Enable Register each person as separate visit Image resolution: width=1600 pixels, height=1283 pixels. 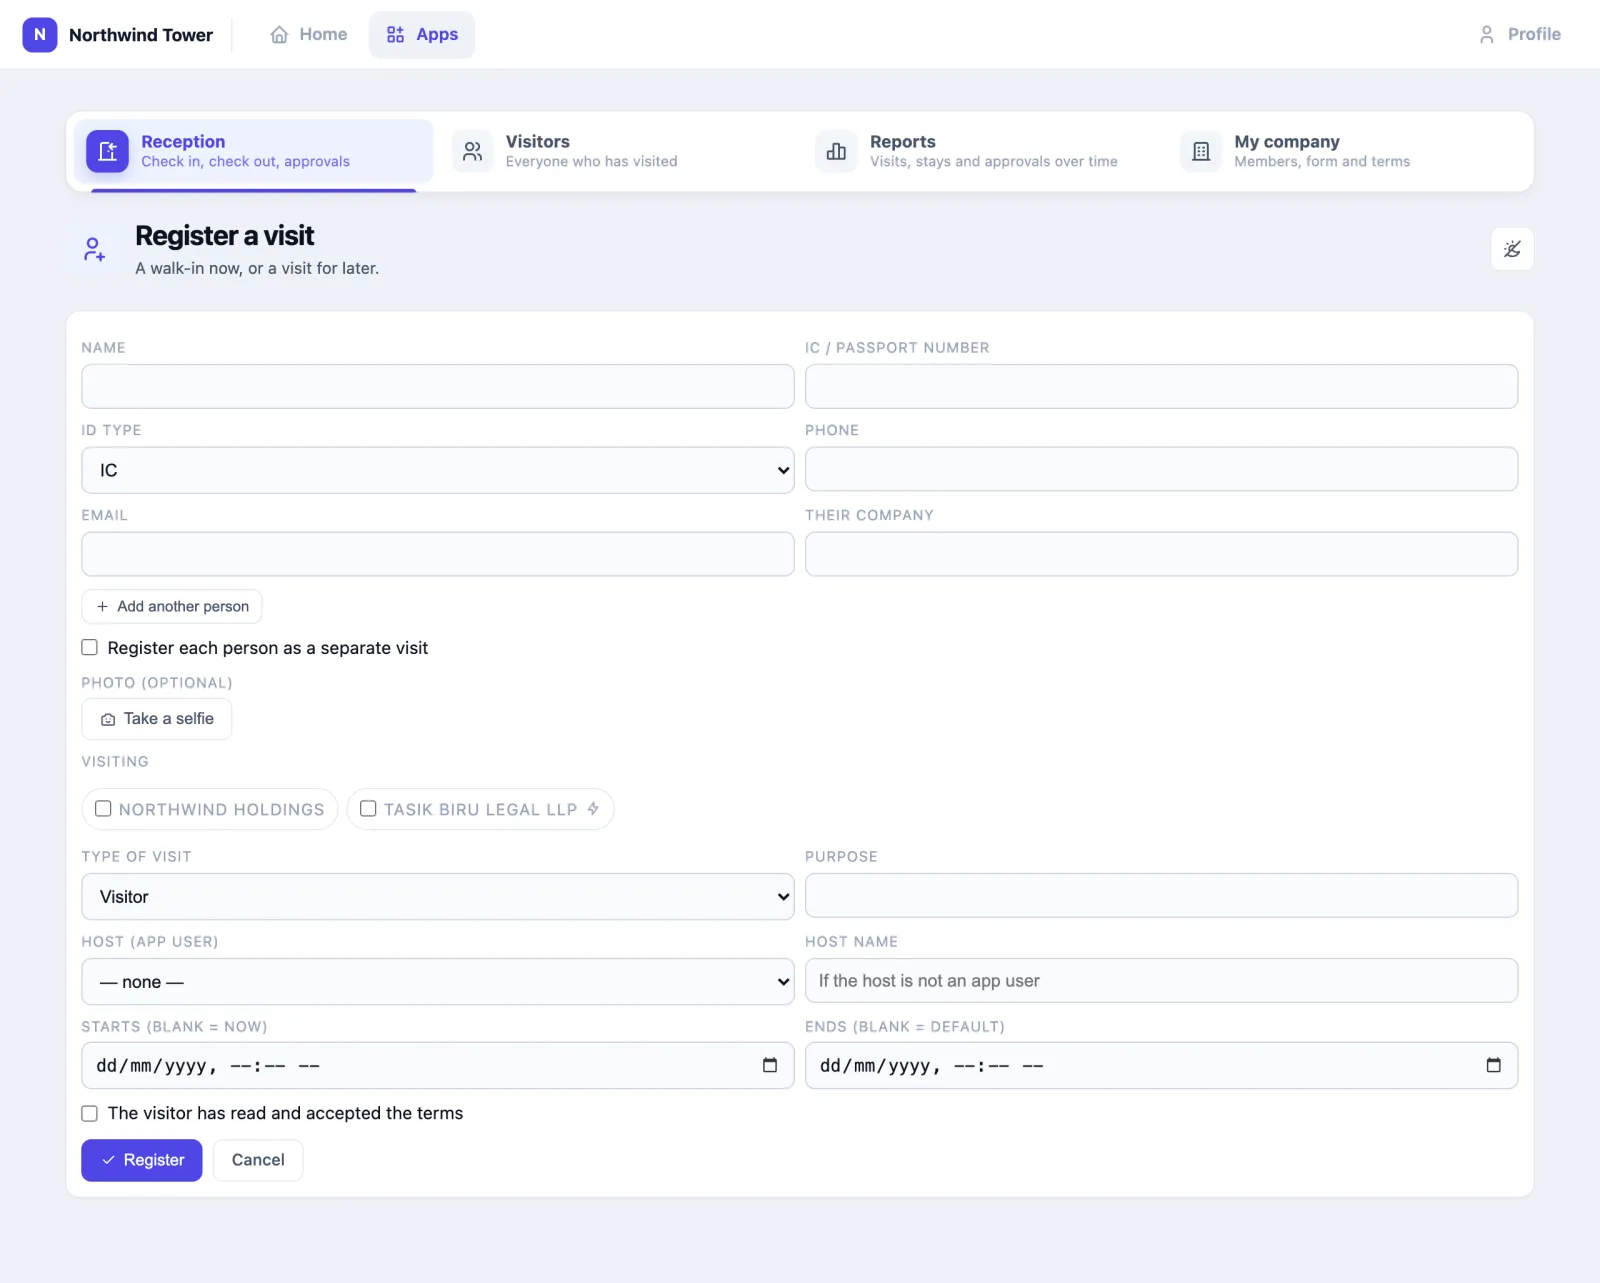click(x=90, y=647)
